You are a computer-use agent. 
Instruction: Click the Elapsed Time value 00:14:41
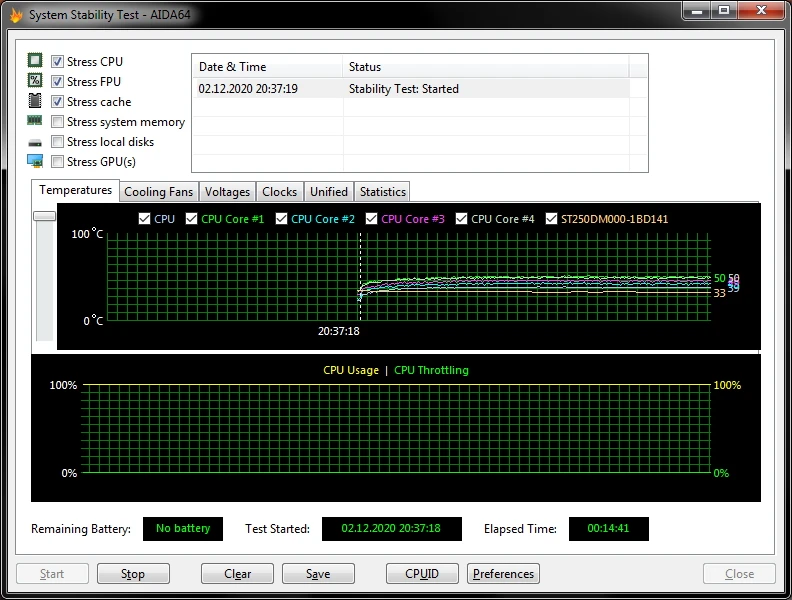(x=609, y=529)
